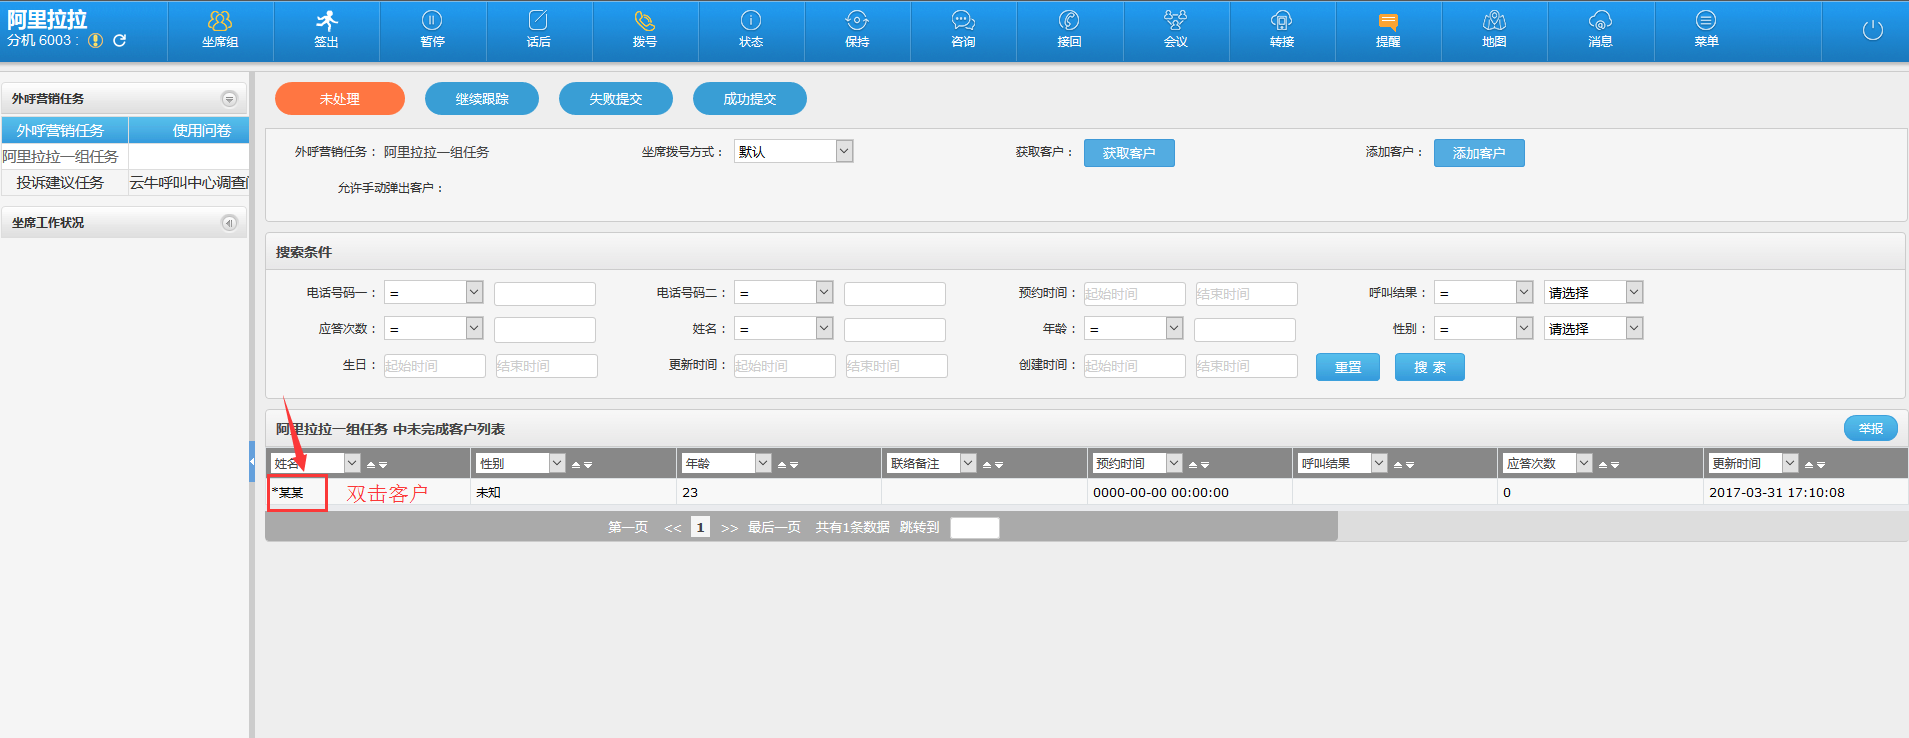Click the 搜索 button
1909x738 pixels.
[x=1429, y=367]
